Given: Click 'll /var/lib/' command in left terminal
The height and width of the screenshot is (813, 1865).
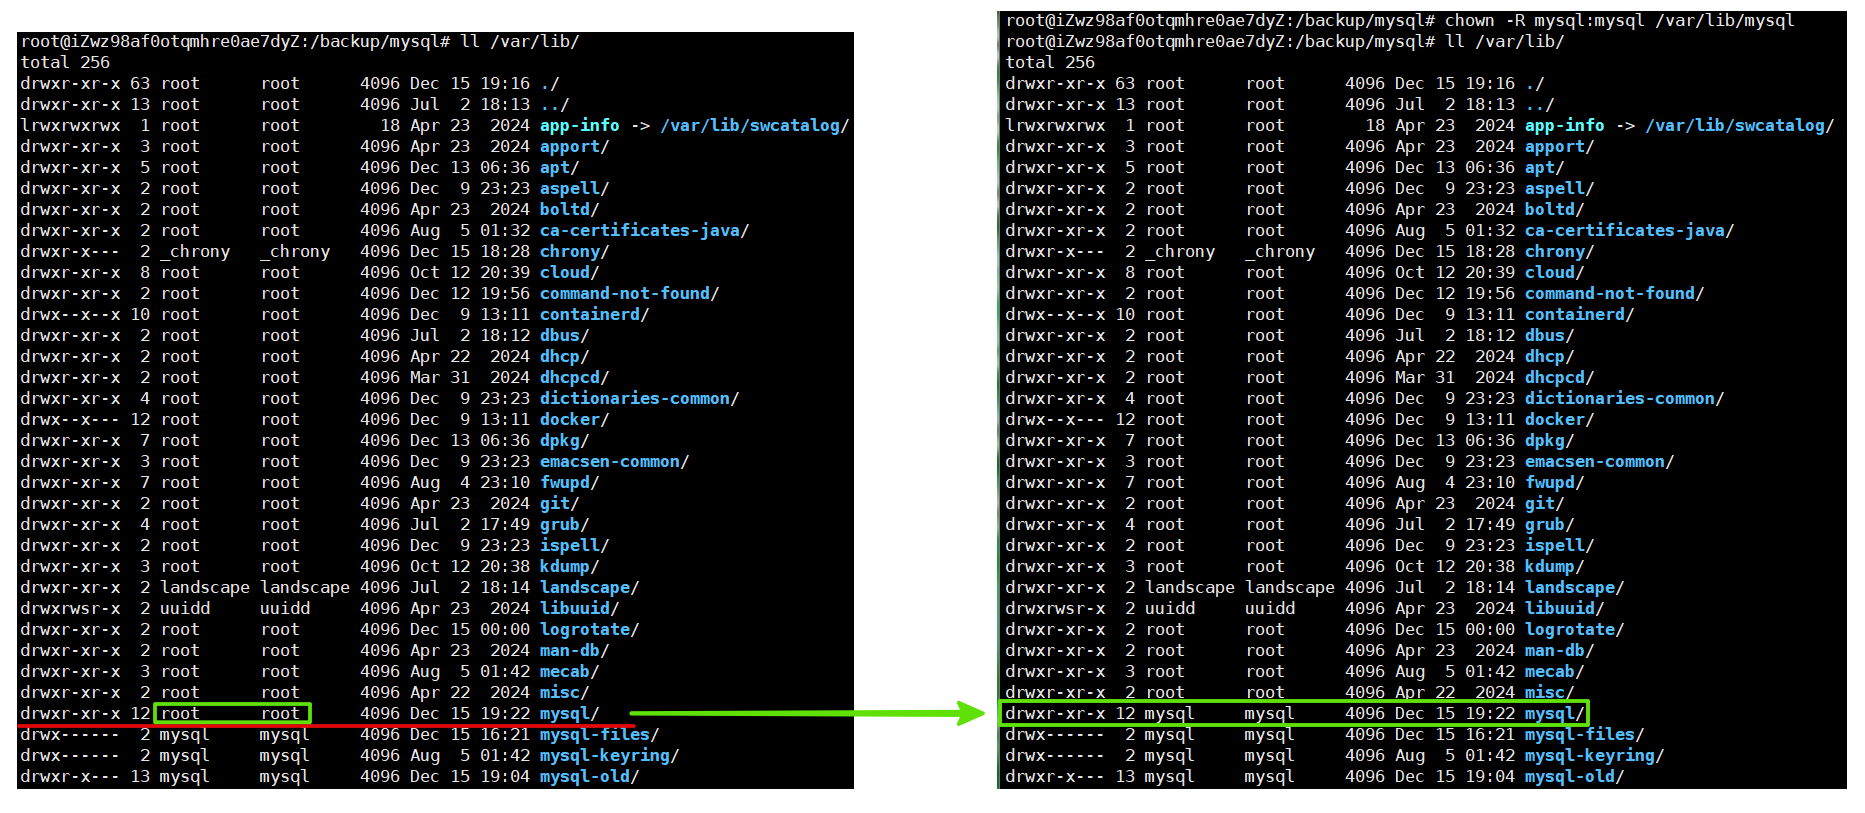Looking at the screenshot, I should pos(520,42).
